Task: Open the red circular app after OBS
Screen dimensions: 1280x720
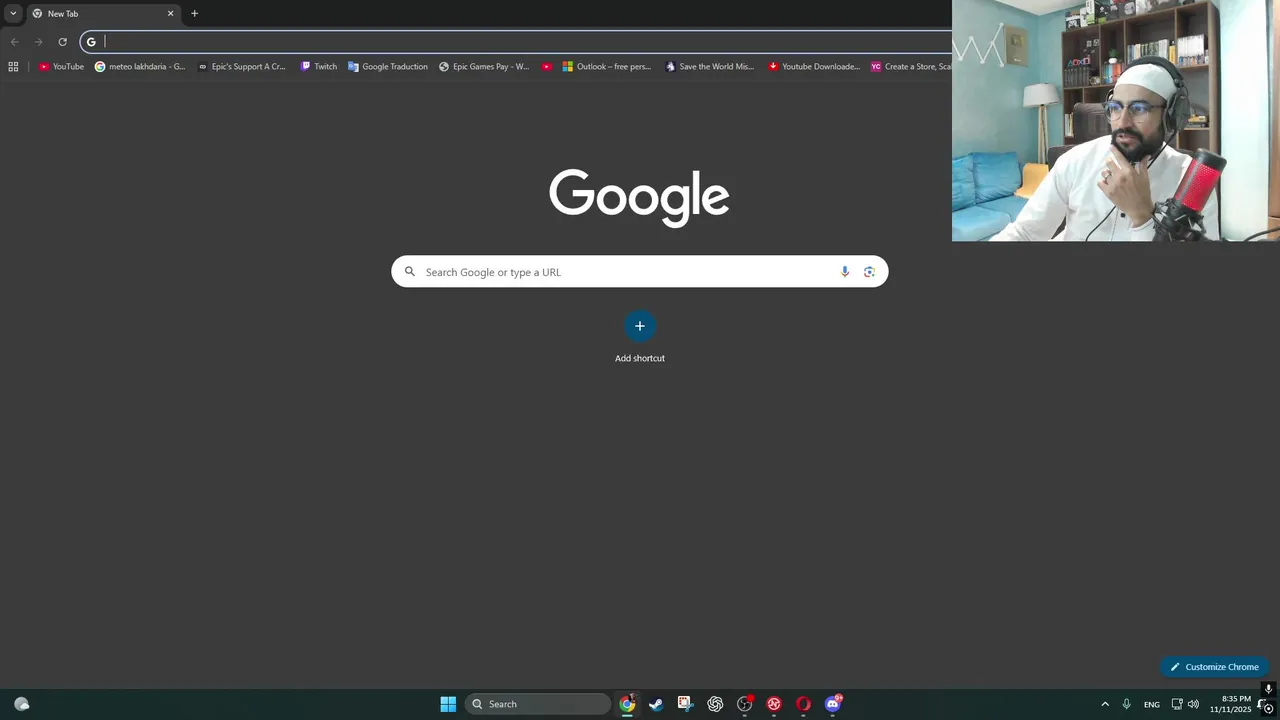Action: pos(774,704)
